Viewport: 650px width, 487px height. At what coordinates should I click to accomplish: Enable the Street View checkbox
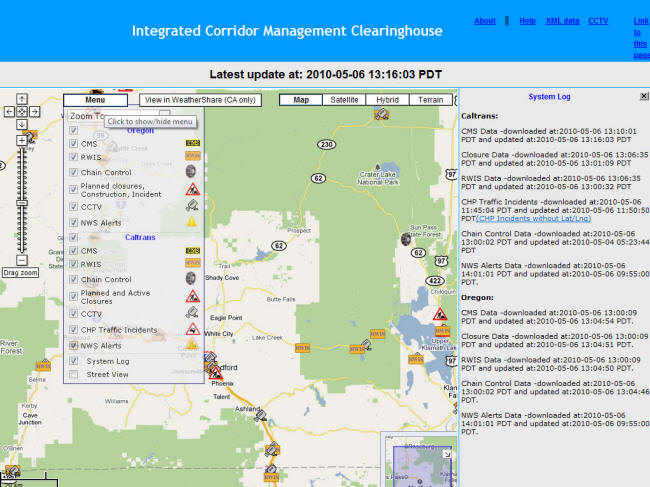point(74,375)
